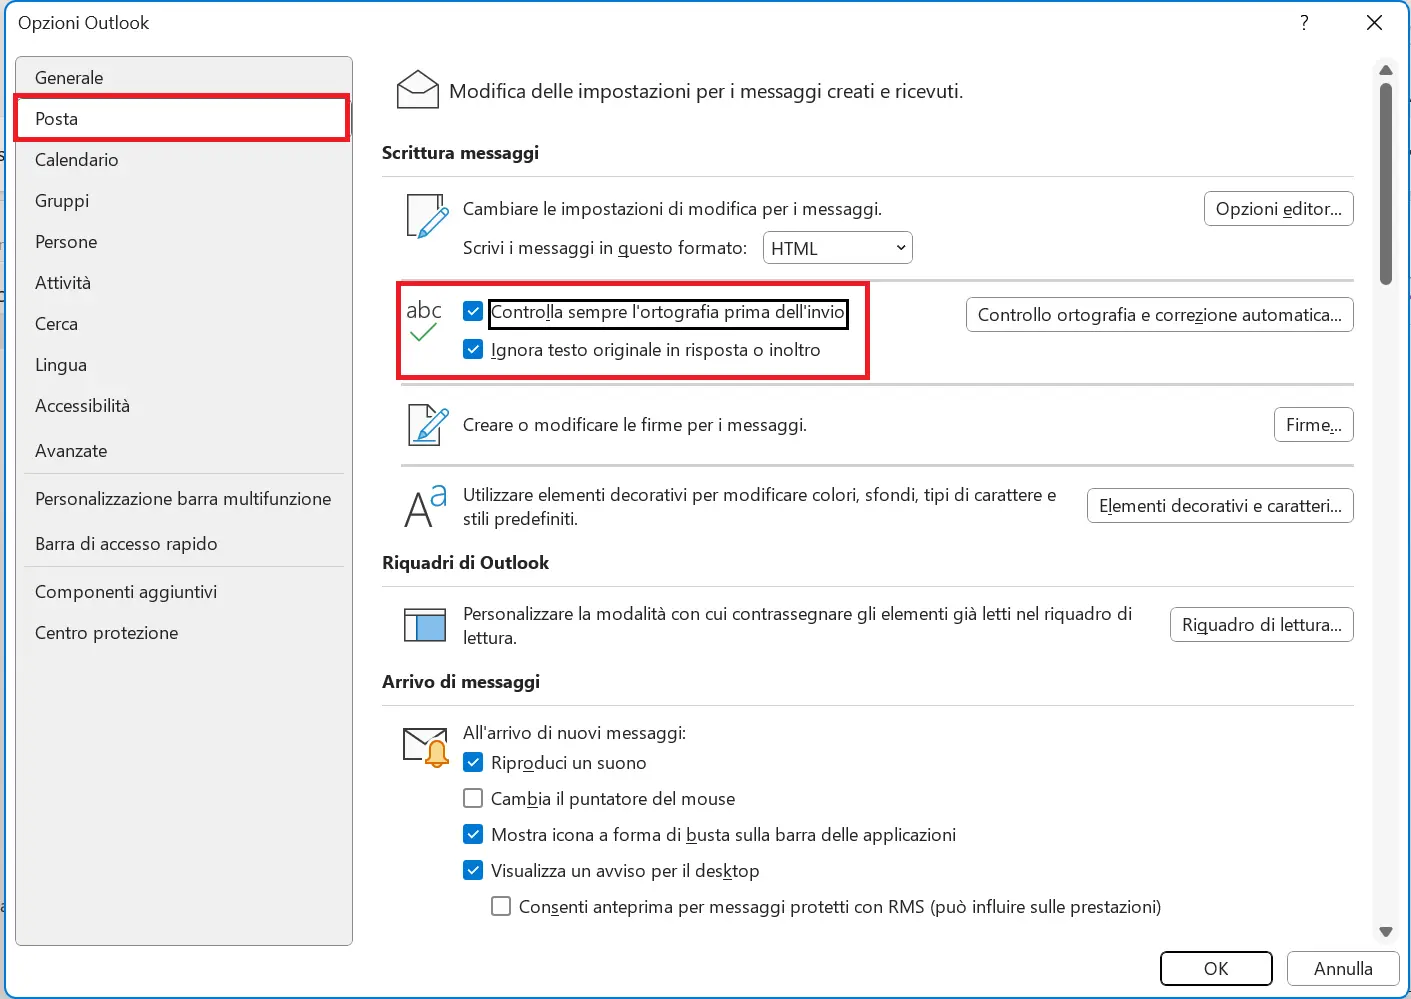Open the Avanzate options category
Image resolution: width=1411 pixels, height=999 pixels.
point(184,450)
